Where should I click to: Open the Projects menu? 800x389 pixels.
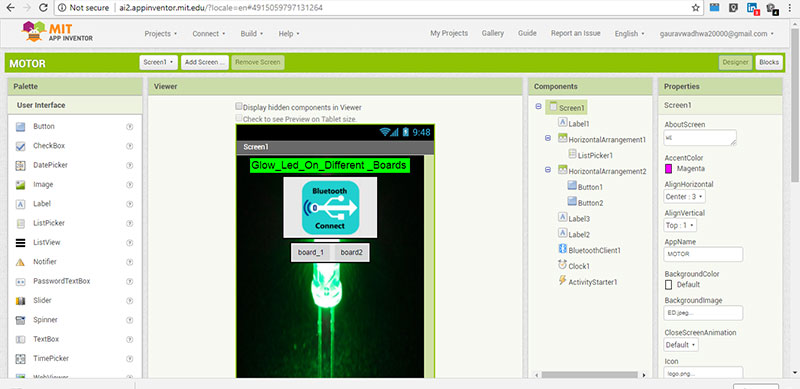161,34
